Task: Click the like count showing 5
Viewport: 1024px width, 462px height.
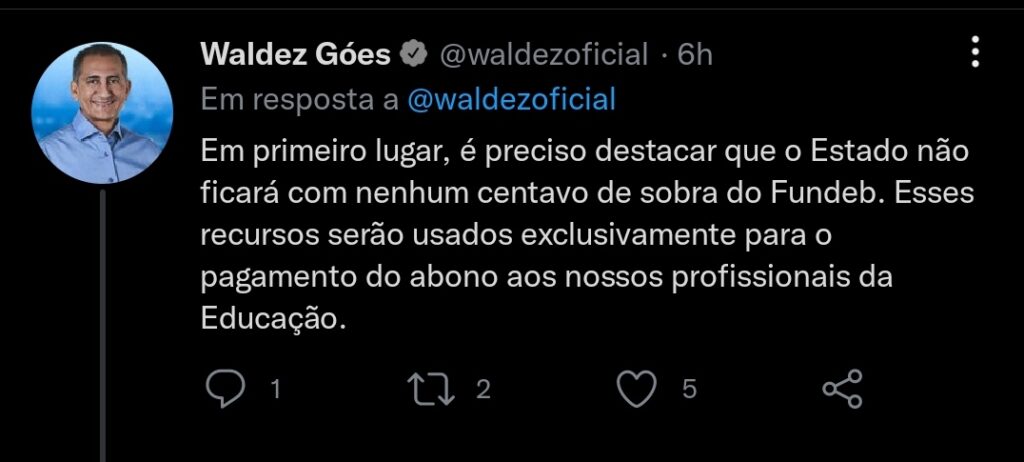Action: 690,390
